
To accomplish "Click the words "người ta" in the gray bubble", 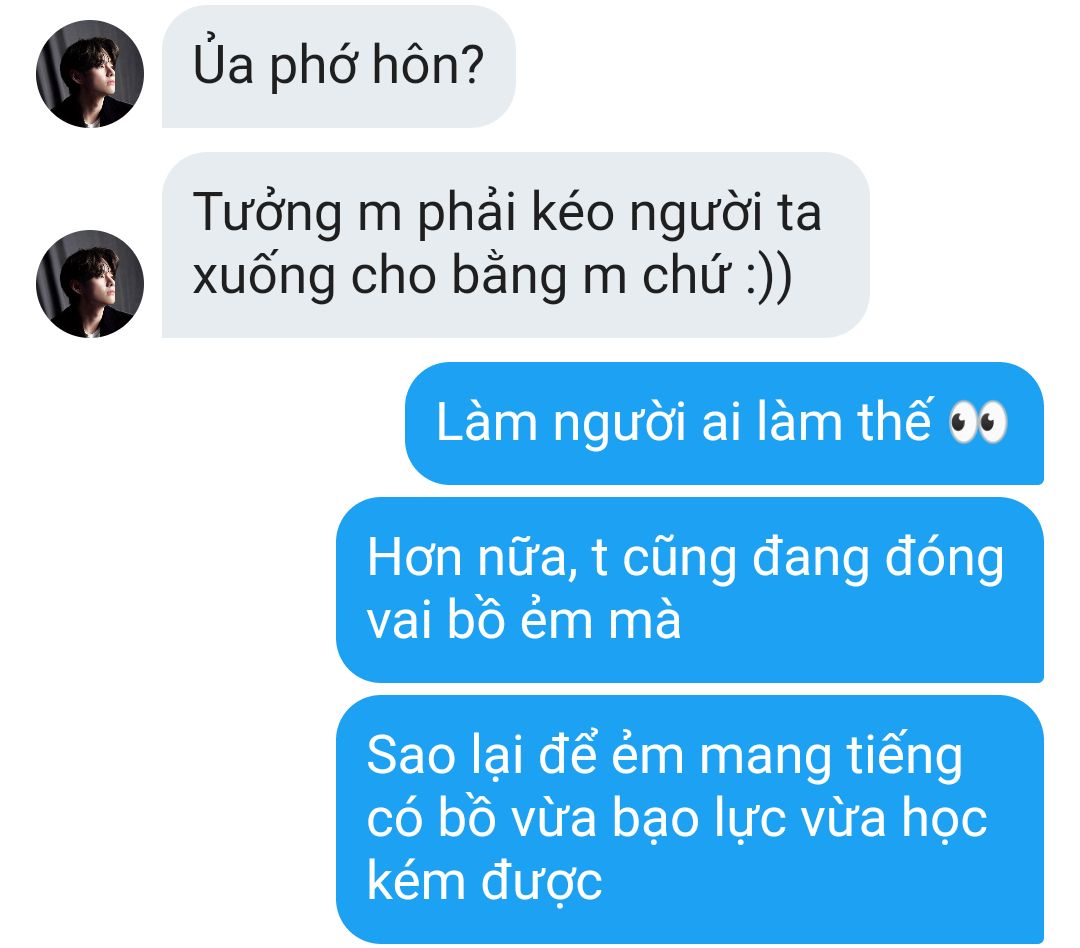I will coord(725,214).
